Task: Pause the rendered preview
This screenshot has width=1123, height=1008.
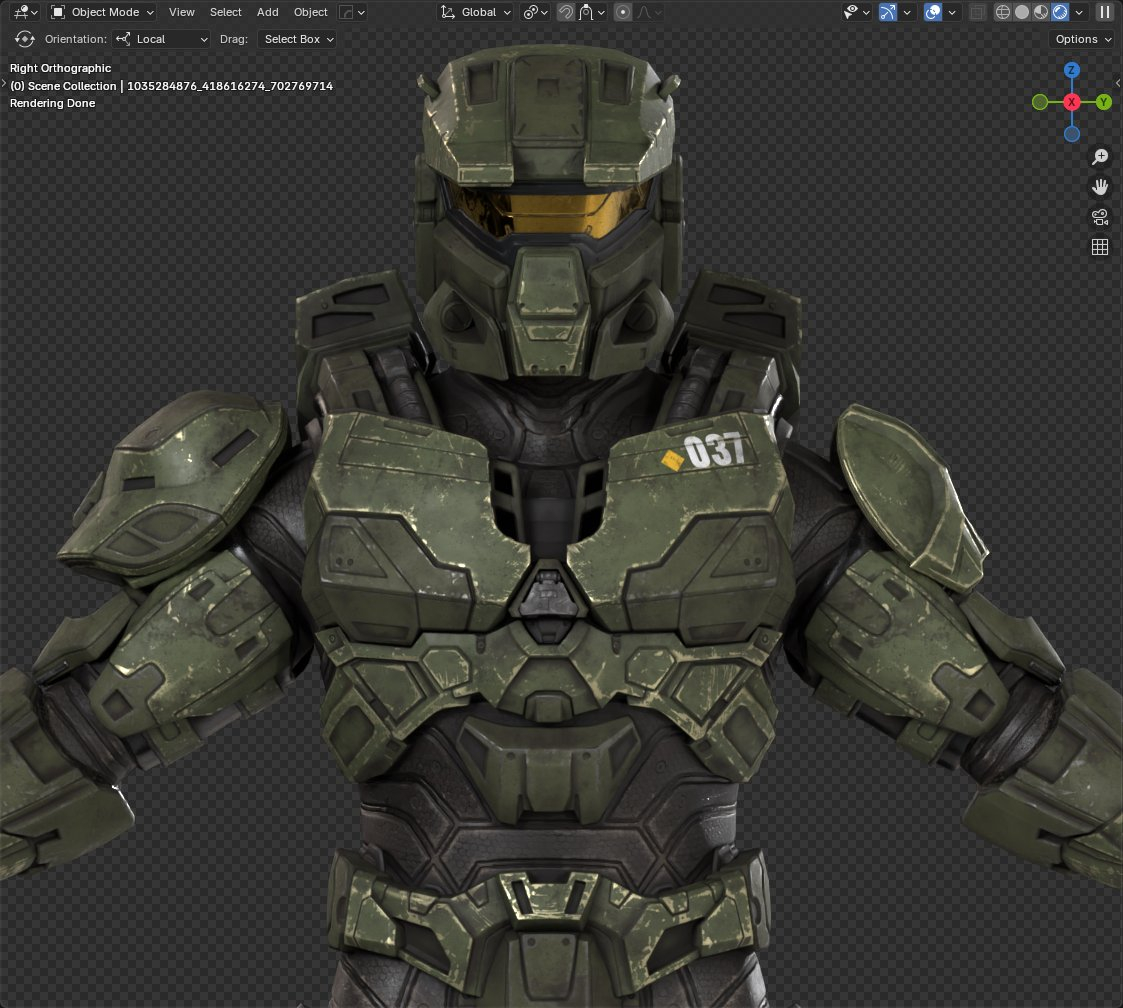Action: tap(1104, 12)
